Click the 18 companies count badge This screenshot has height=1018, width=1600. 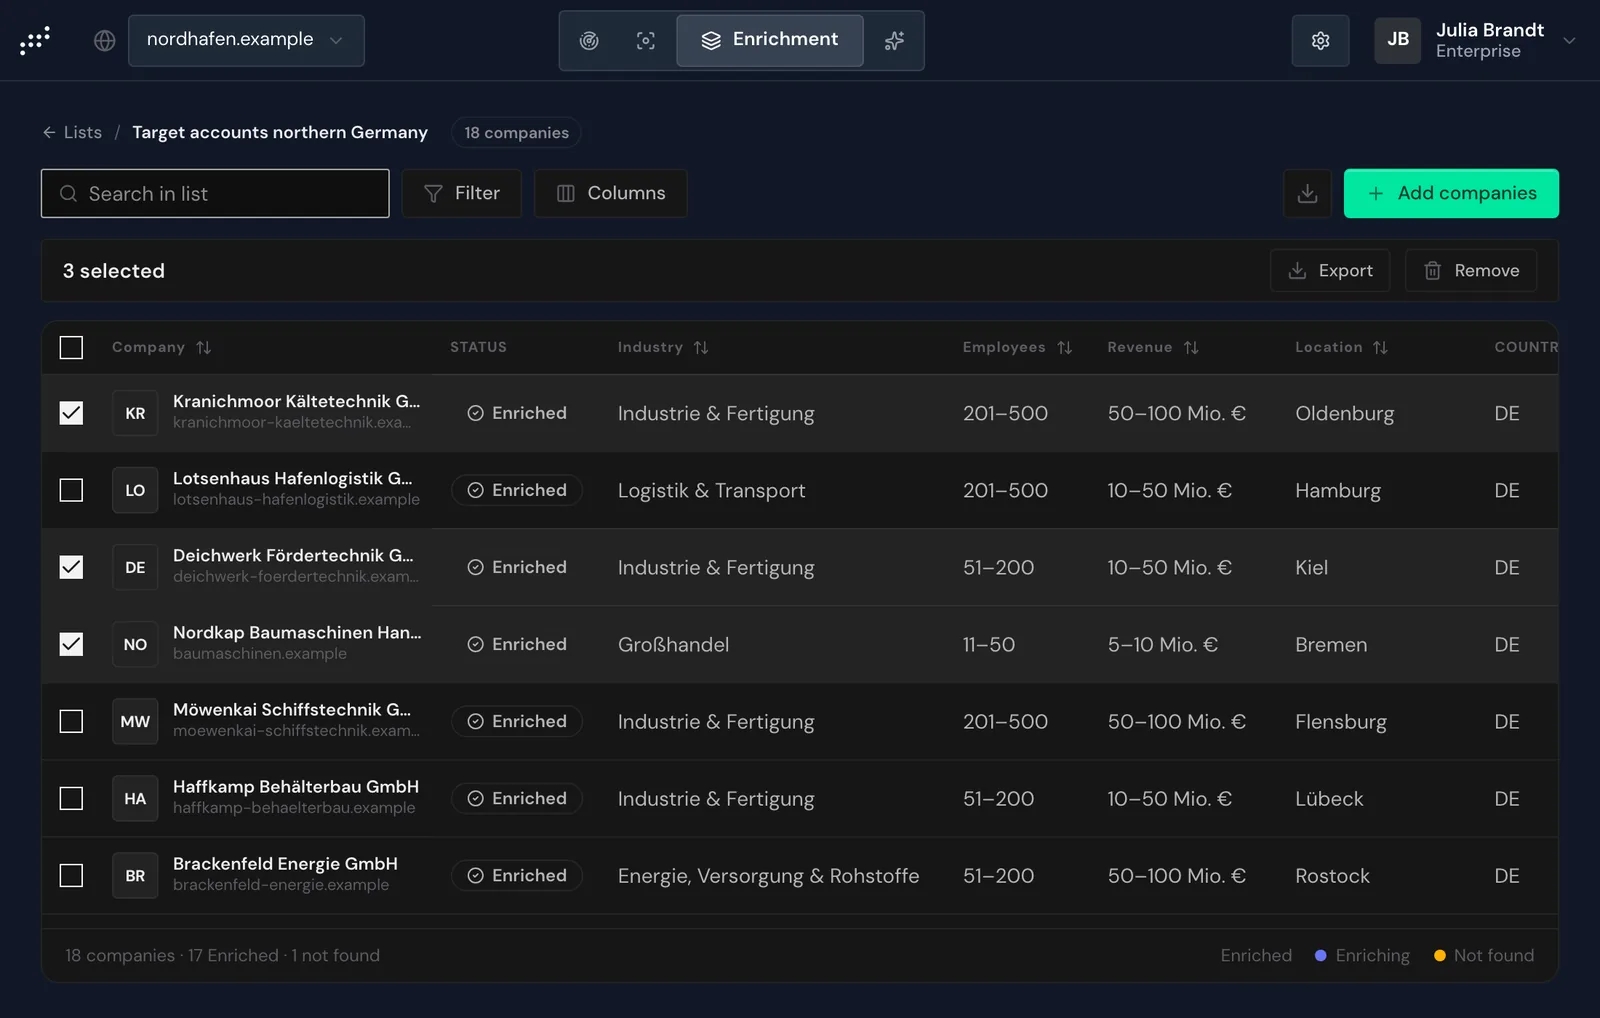[516, 132]
